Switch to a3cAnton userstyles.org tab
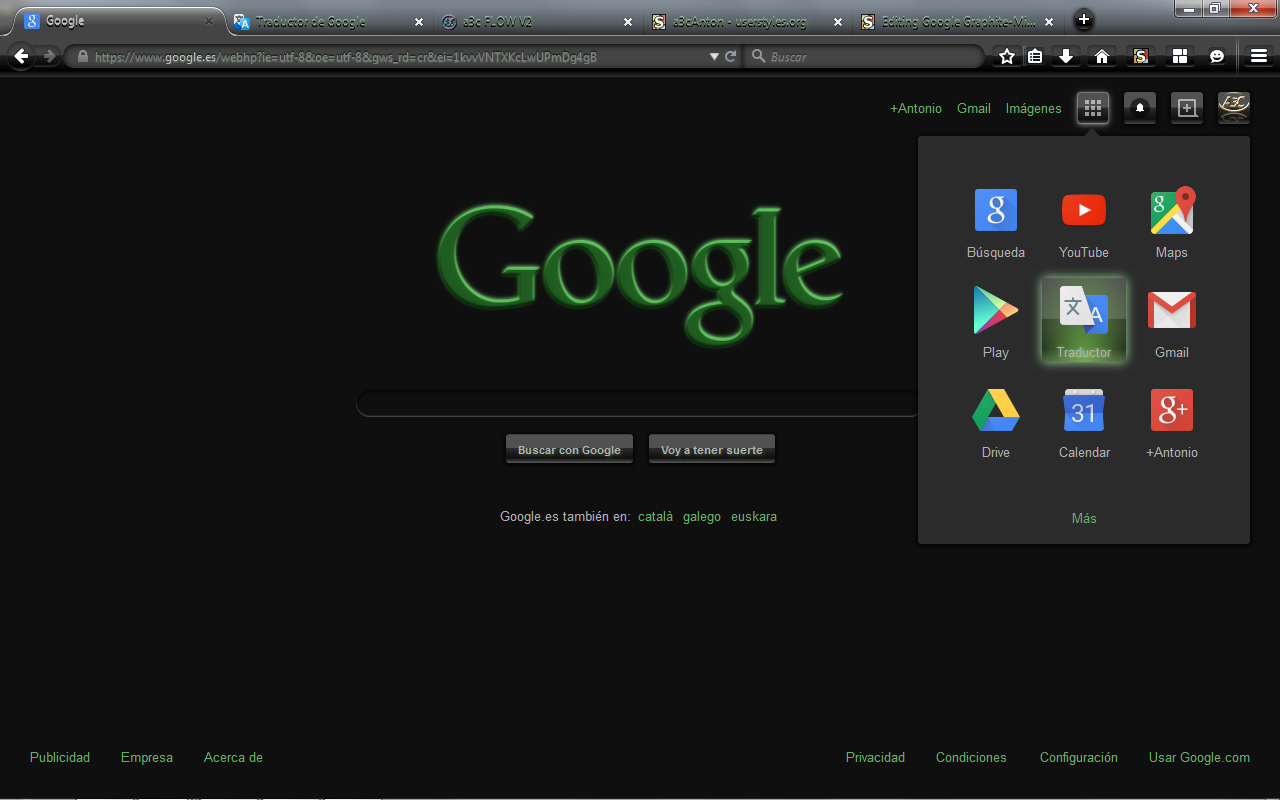The width and height of the screenshot is (1280, 800). 746,21
